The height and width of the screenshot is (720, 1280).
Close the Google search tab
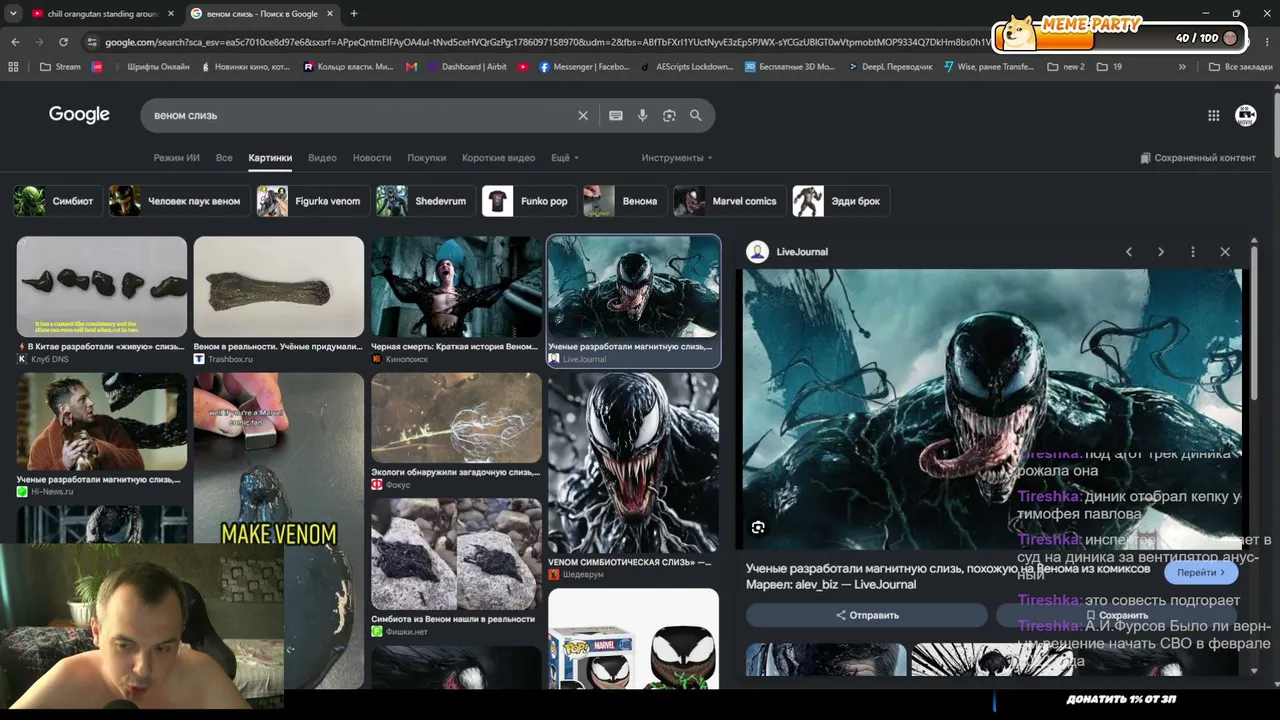[330, 14]
